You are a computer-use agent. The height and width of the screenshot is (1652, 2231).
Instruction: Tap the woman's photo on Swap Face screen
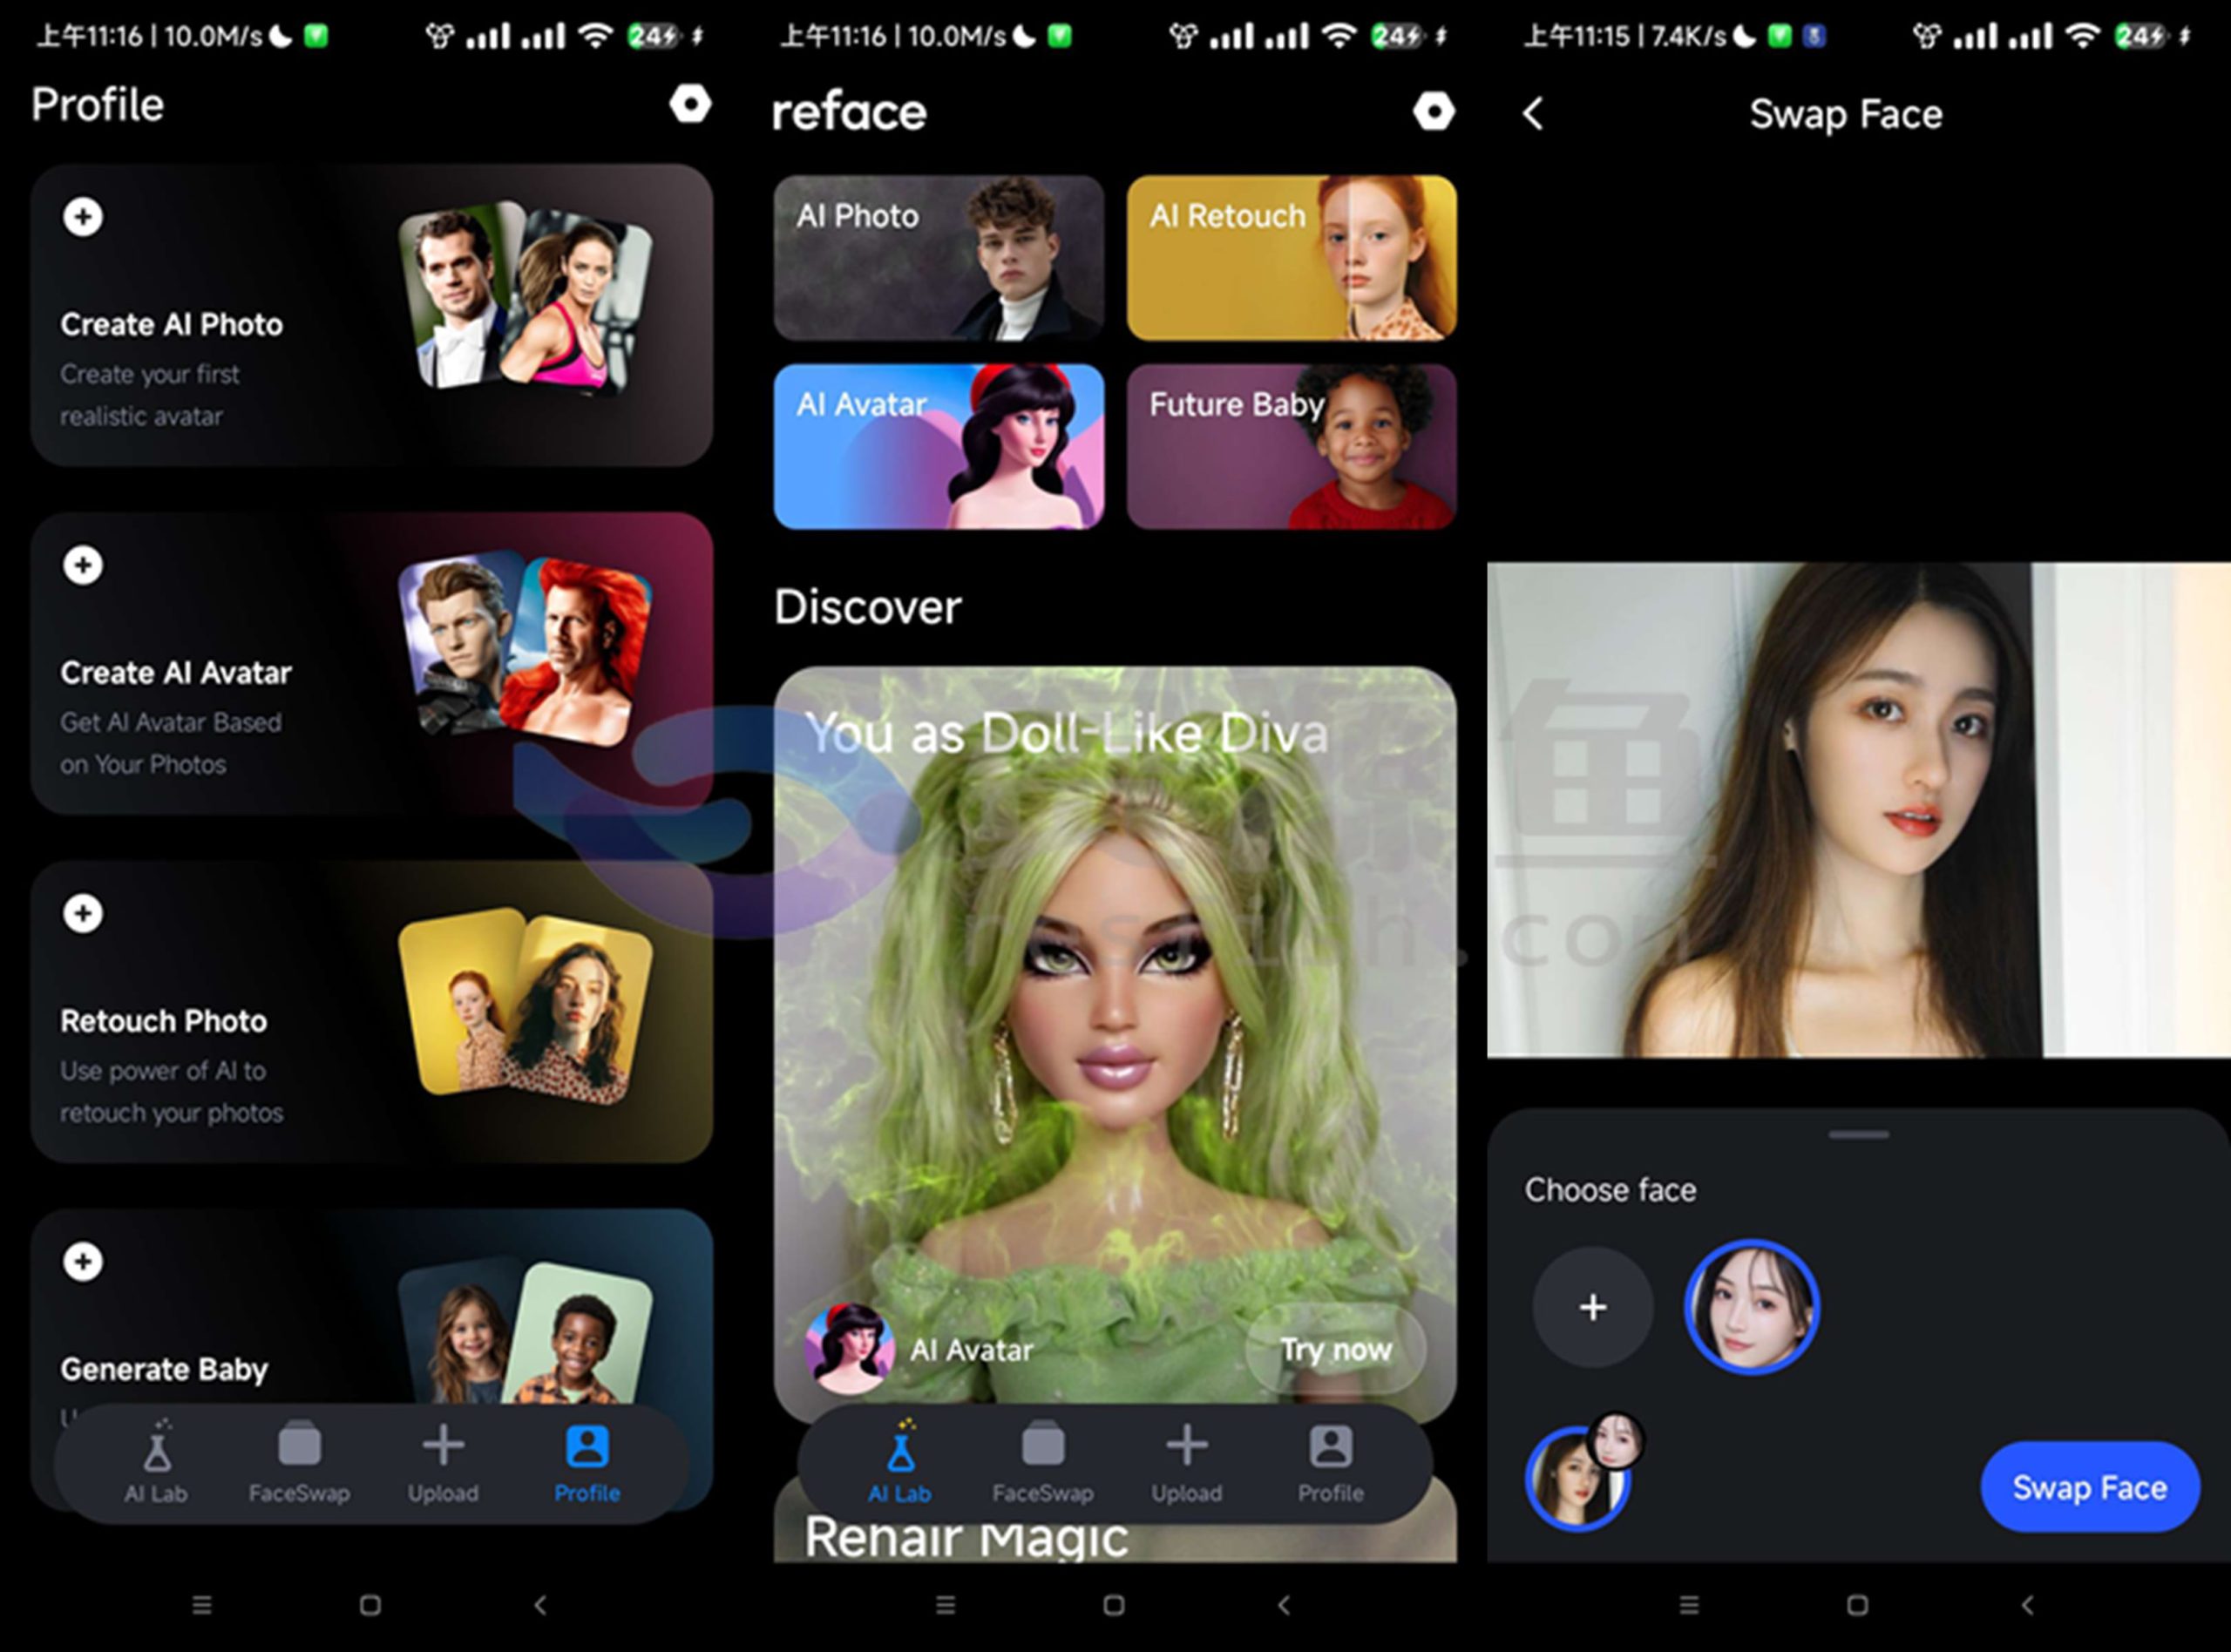tap(1859, 809)
